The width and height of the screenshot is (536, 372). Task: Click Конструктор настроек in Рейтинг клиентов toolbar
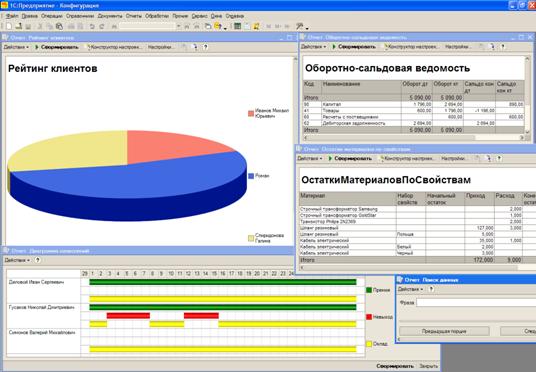tap(115, 47)
